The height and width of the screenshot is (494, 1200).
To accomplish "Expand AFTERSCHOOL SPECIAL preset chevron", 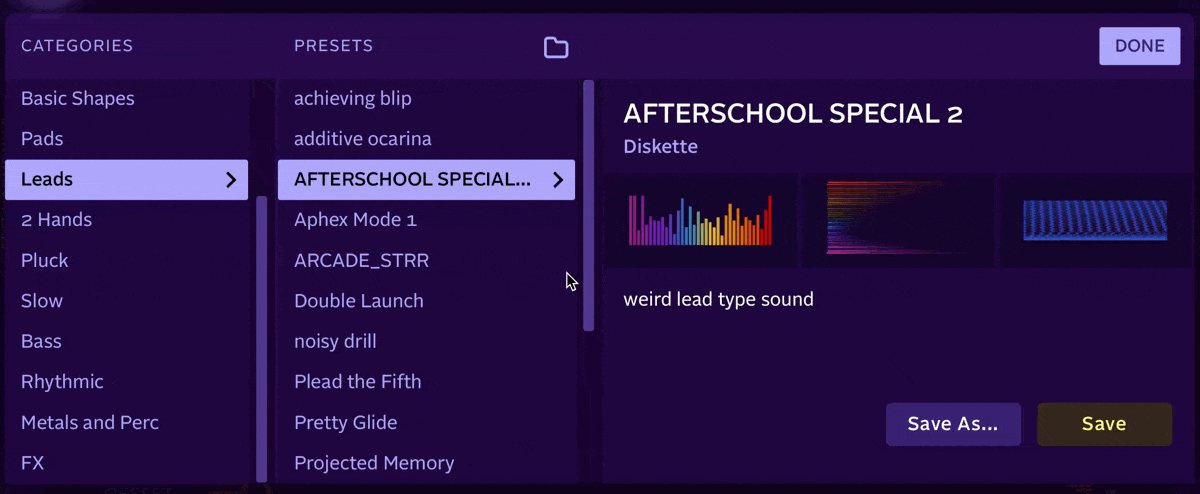I will 558,180.
